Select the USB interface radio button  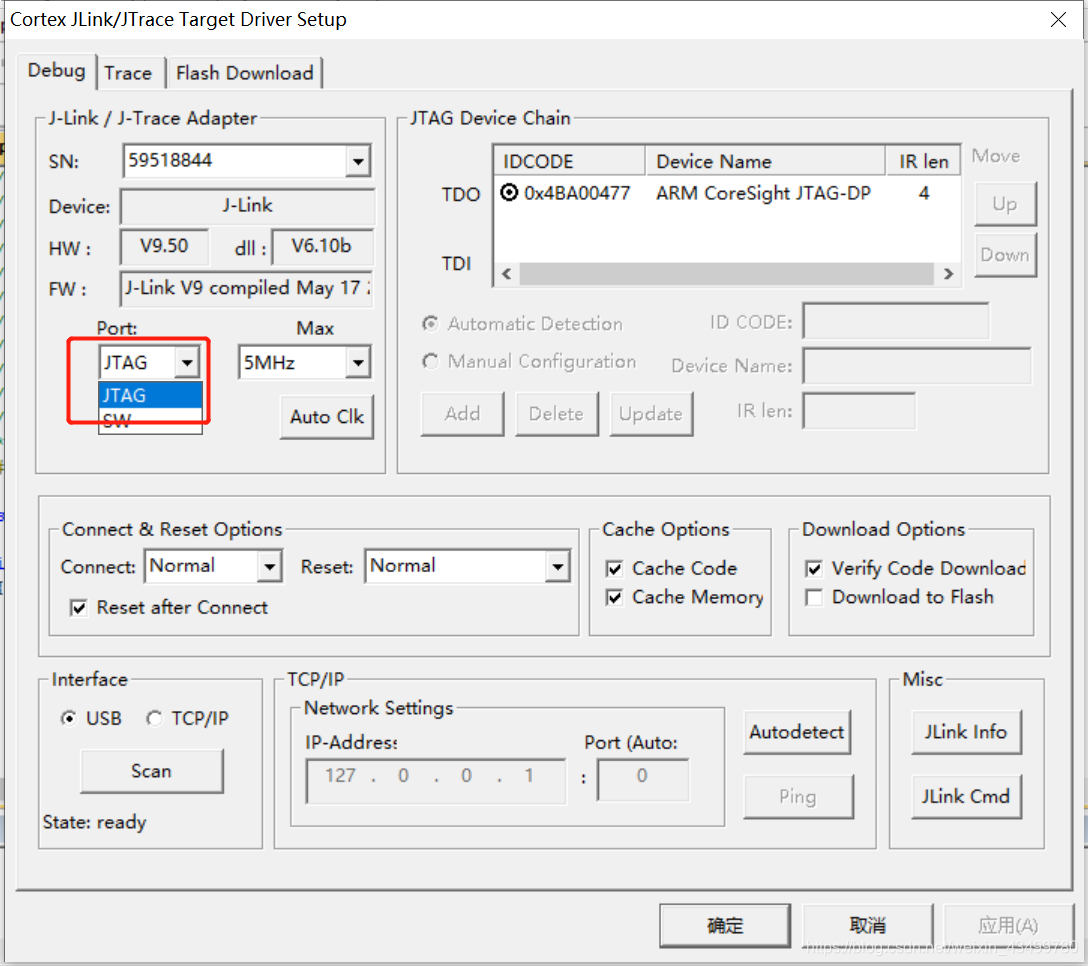[68, 718]
